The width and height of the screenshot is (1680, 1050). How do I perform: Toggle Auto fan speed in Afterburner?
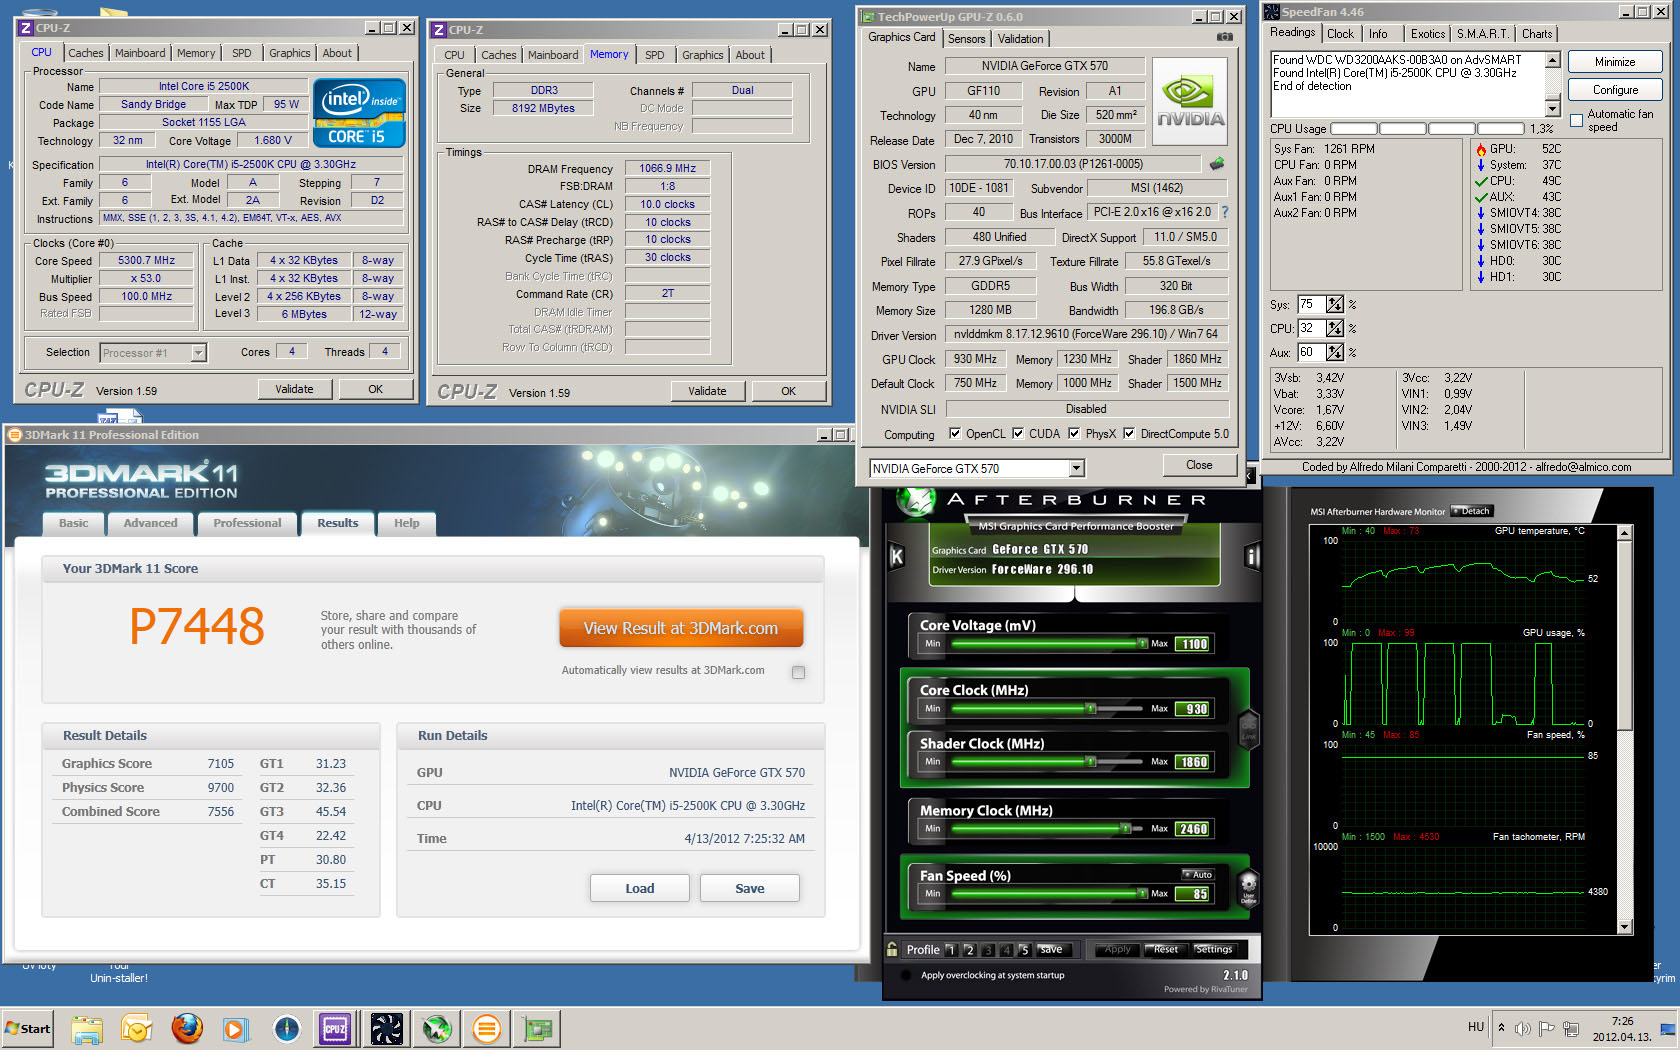1198,875
